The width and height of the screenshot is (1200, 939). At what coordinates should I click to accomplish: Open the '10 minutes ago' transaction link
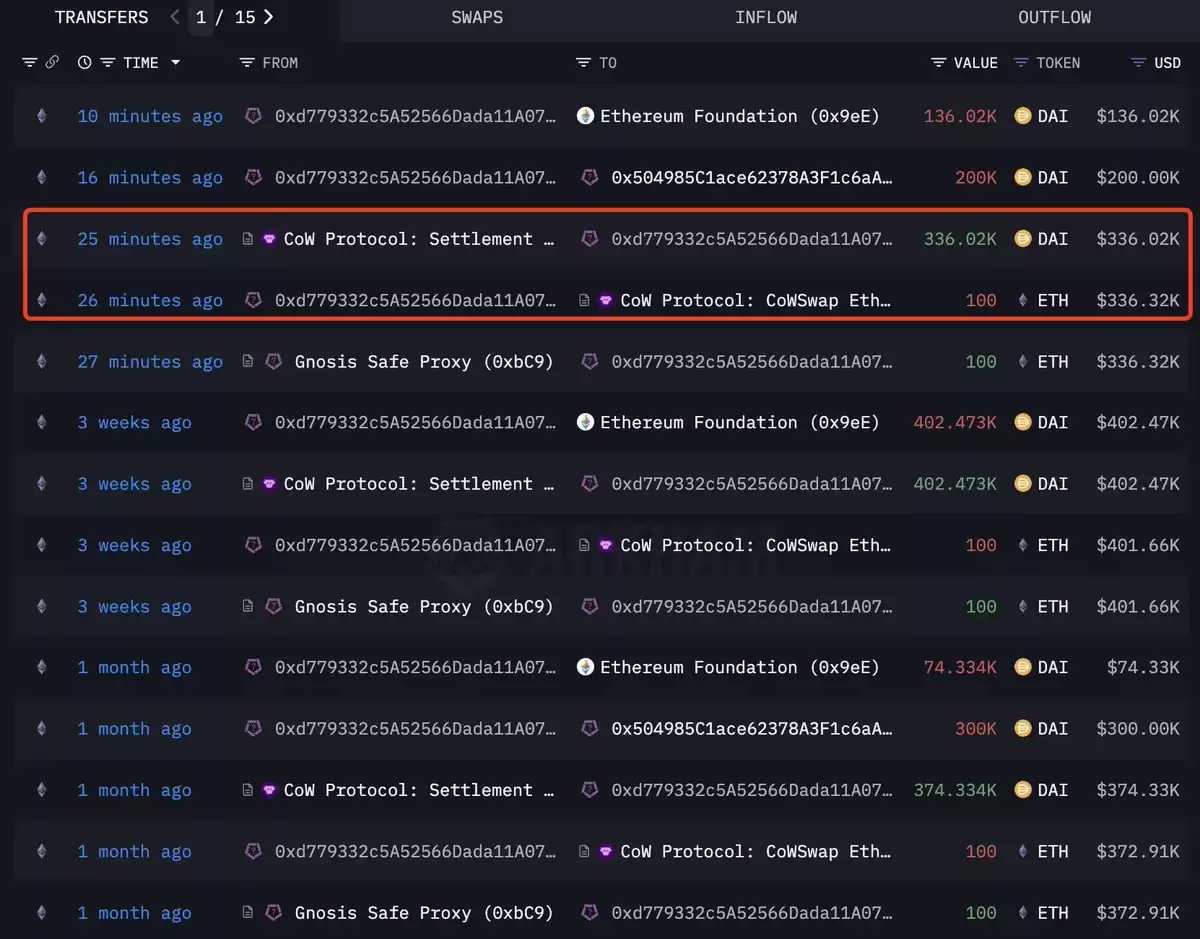(x=150, y=116)
